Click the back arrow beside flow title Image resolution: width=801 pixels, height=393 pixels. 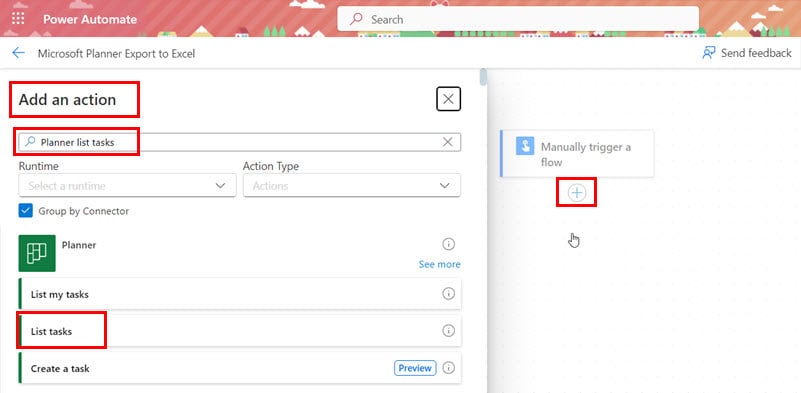pos(18,53)
